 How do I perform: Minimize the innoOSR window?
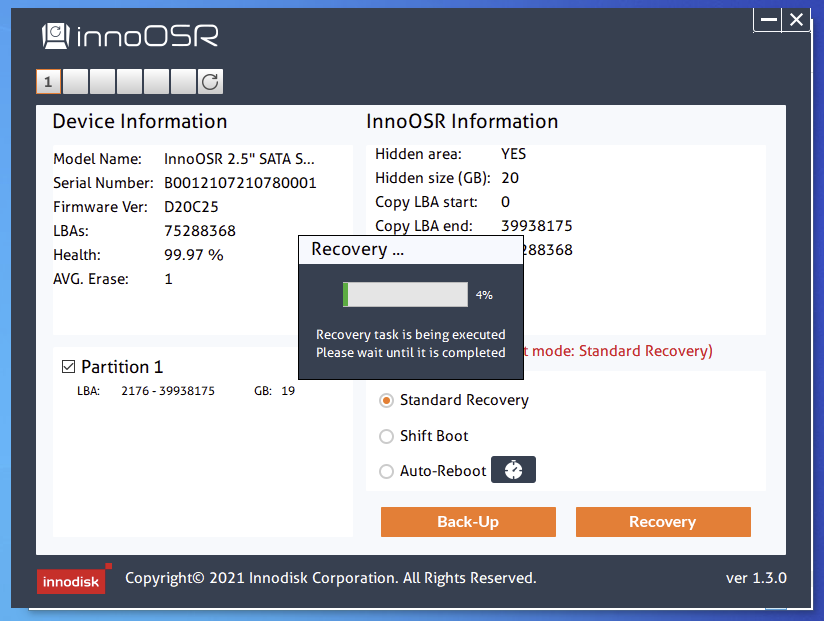coord(769,20)
